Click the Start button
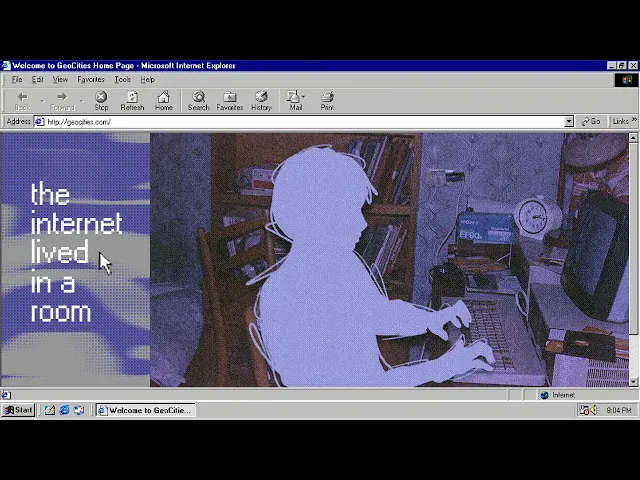Viewport: 640px width, 480px height. pyautogui.click(x=18, y=410)
